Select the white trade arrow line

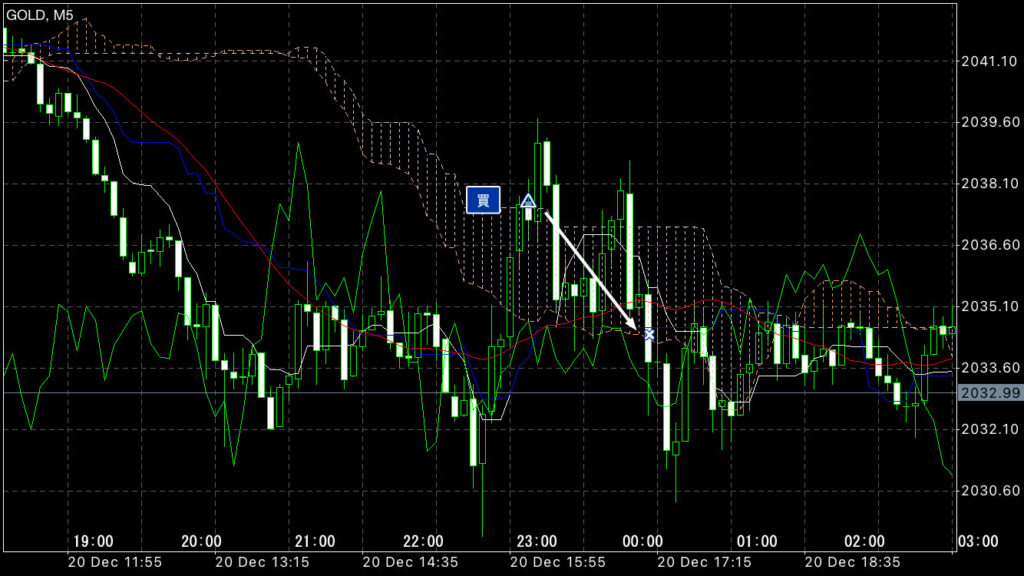pyautogui.click(x=590, y=269)
